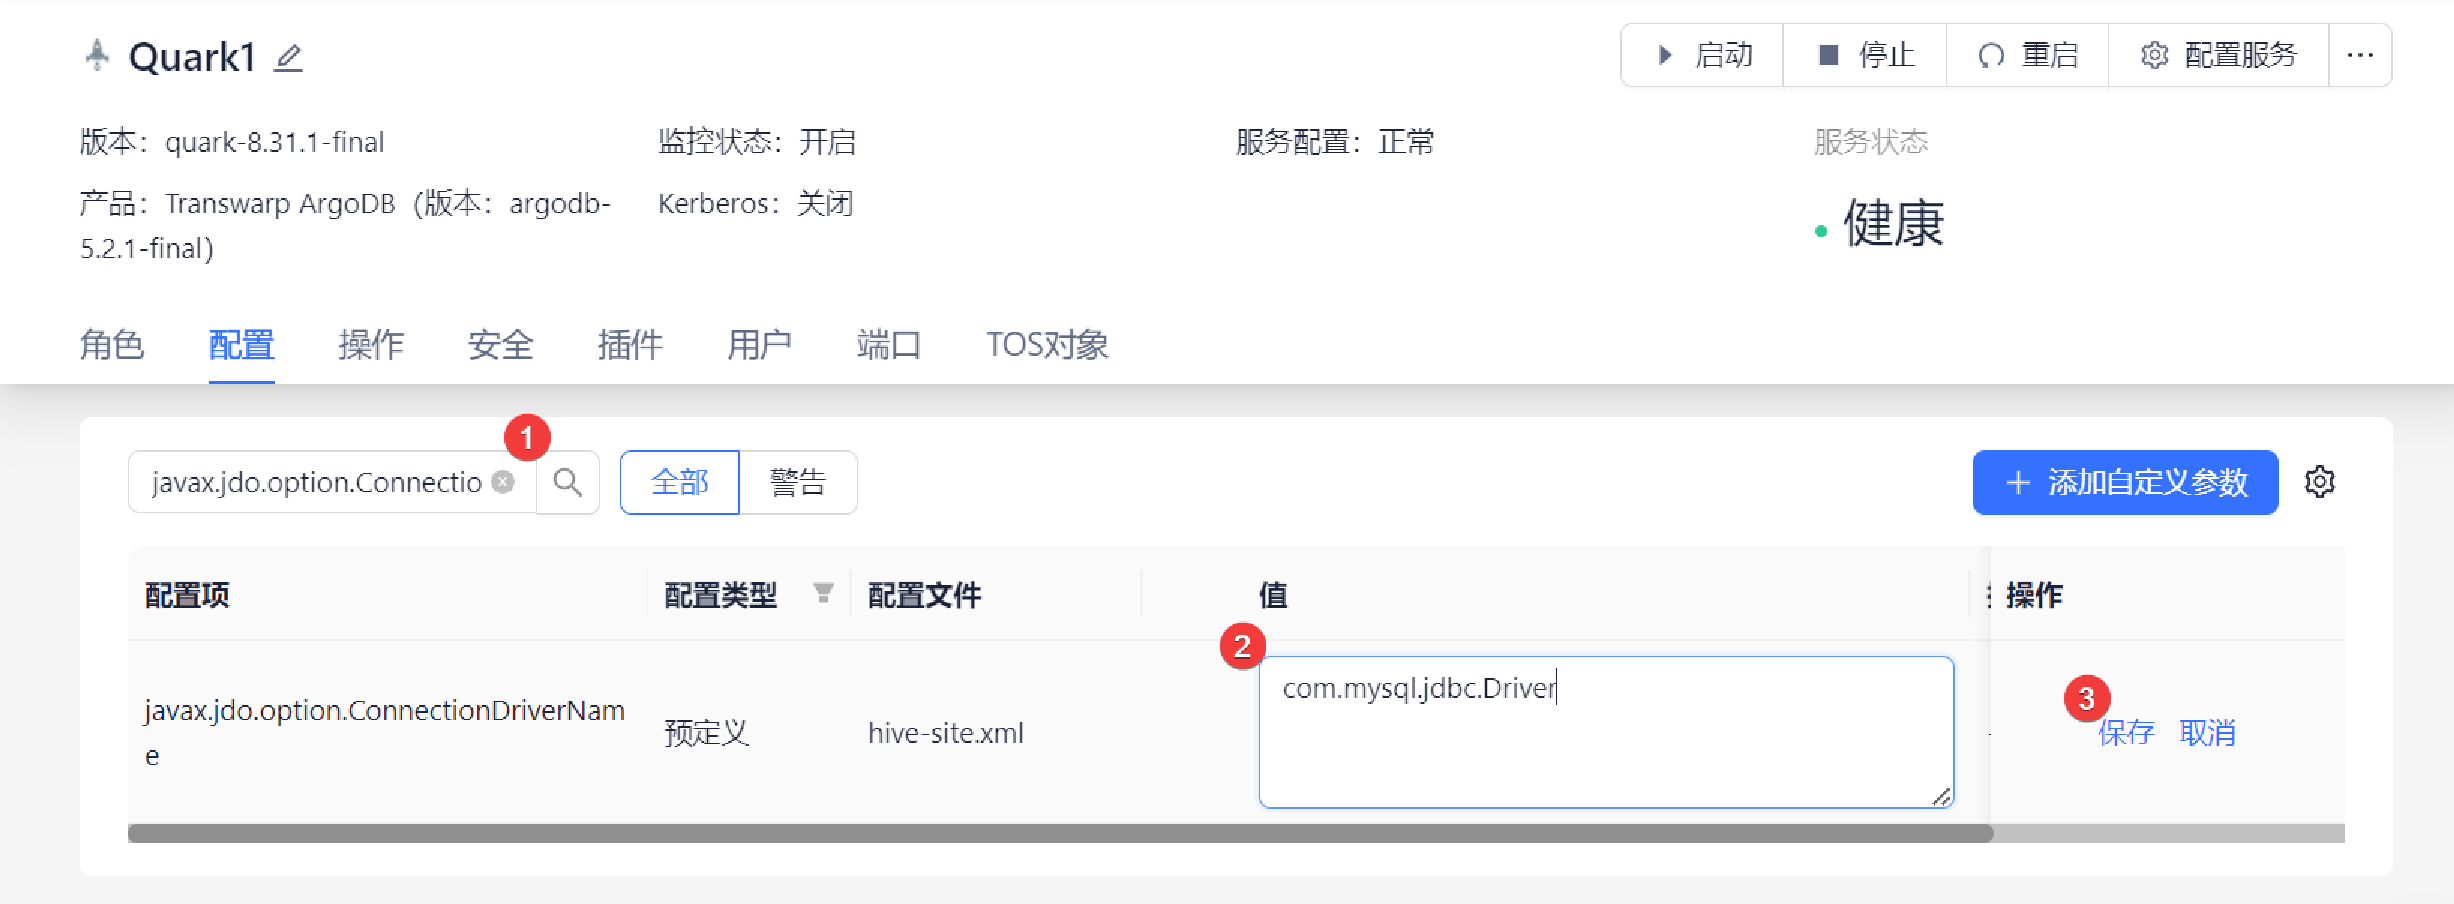Click the 配置文件 column header
The height and width of the screenshot is (904, 2454).
[x=925, y=595]
